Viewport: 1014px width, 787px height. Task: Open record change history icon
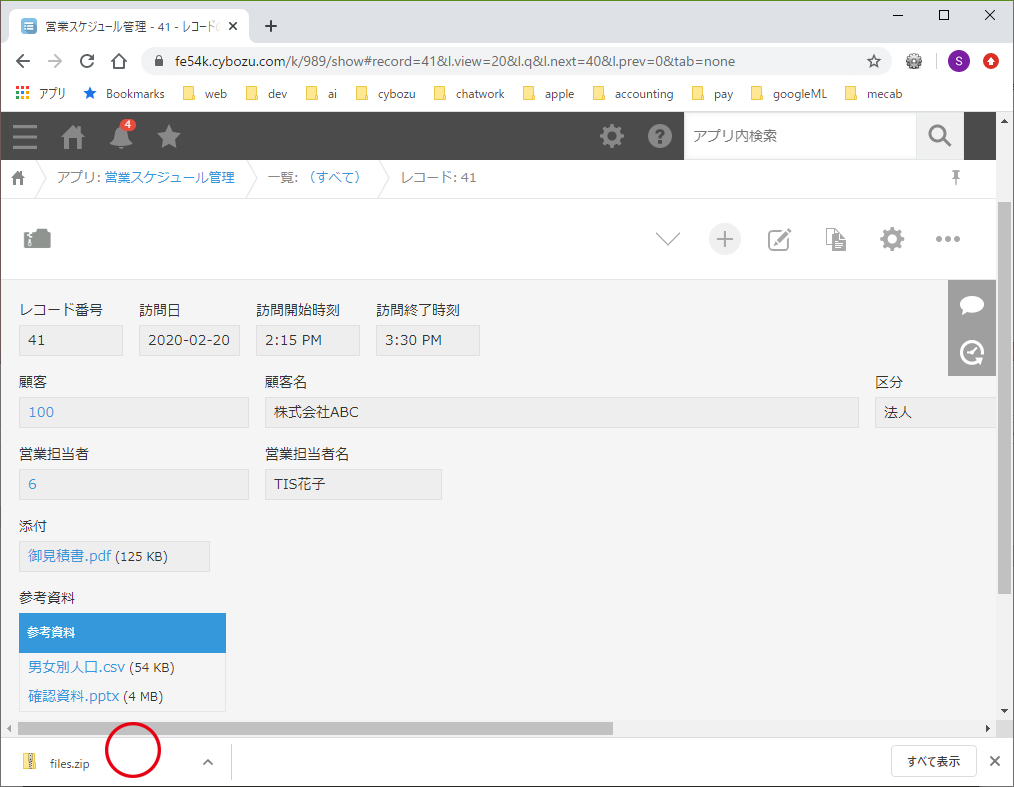[972, 352]
